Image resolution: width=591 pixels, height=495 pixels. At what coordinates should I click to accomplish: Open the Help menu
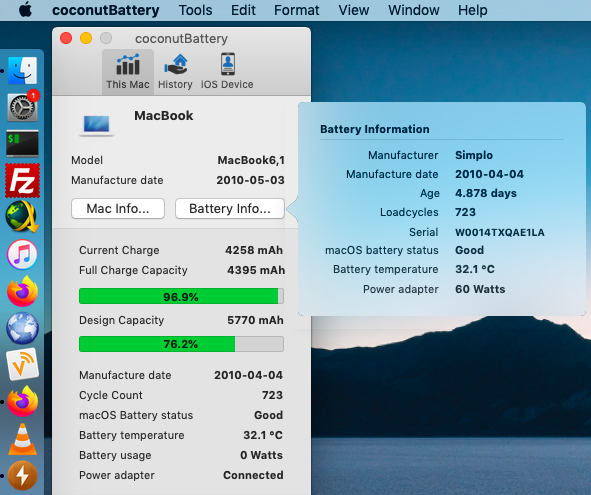(x=473, y=10)
